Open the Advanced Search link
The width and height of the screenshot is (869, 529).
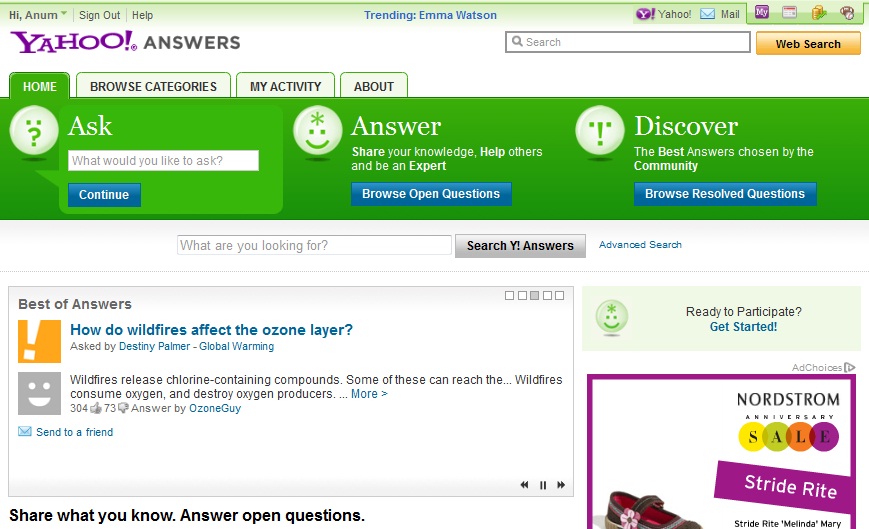point(640,245)
